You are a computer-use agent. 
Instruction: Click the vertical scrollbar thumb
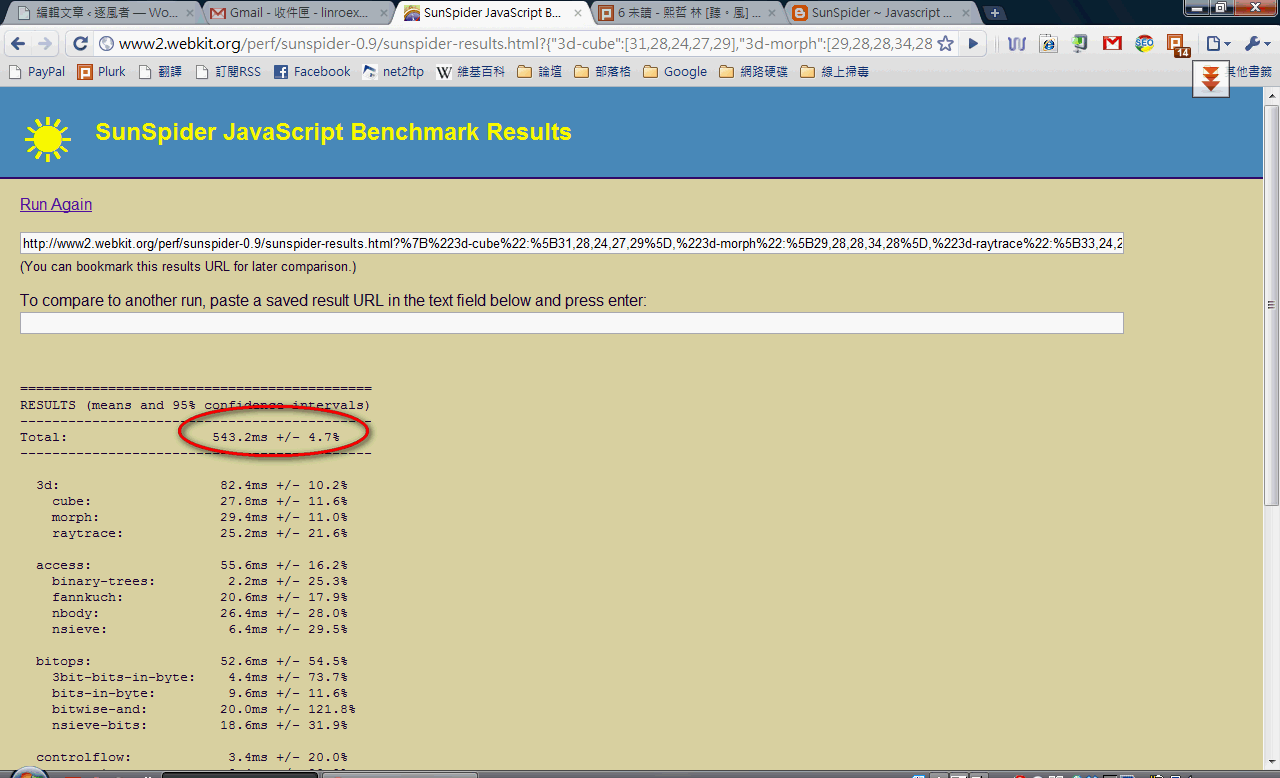(1271, 306)
